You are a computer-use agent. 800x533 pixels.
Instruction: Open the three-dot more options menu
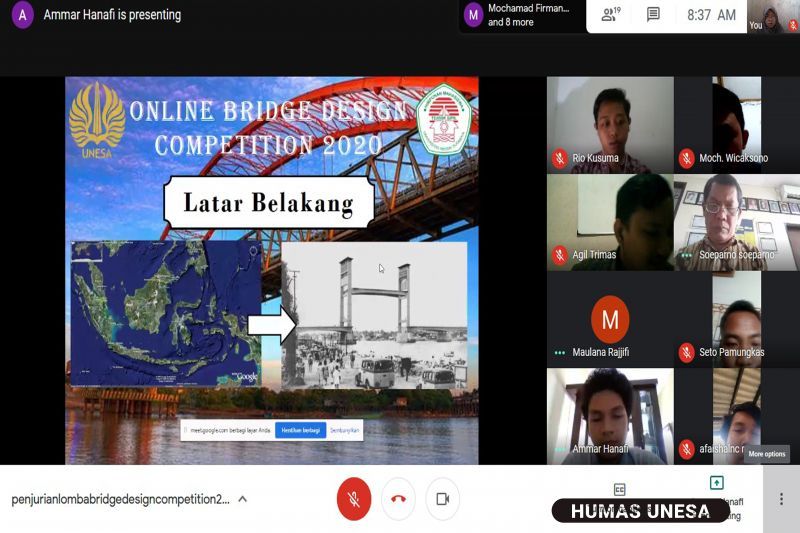coord(781,499)
